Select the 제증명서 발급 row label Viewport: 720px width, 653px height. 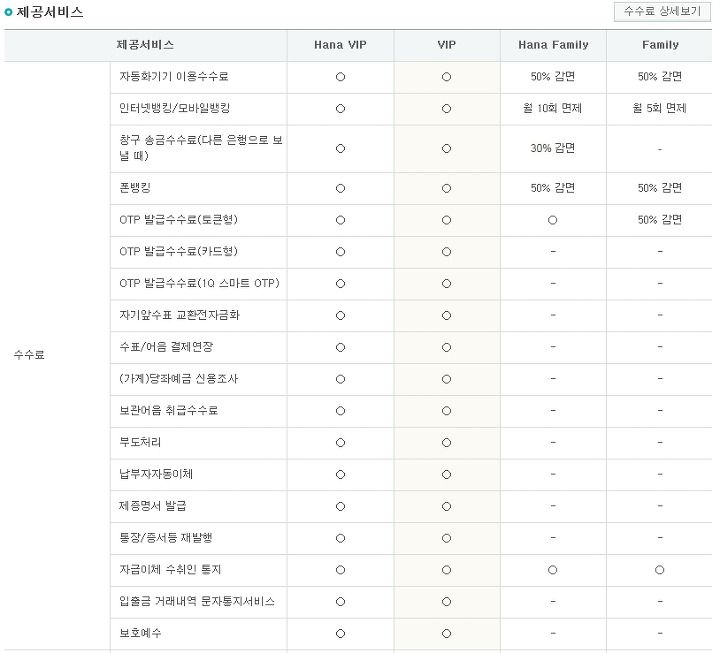(x=152, y=506)
